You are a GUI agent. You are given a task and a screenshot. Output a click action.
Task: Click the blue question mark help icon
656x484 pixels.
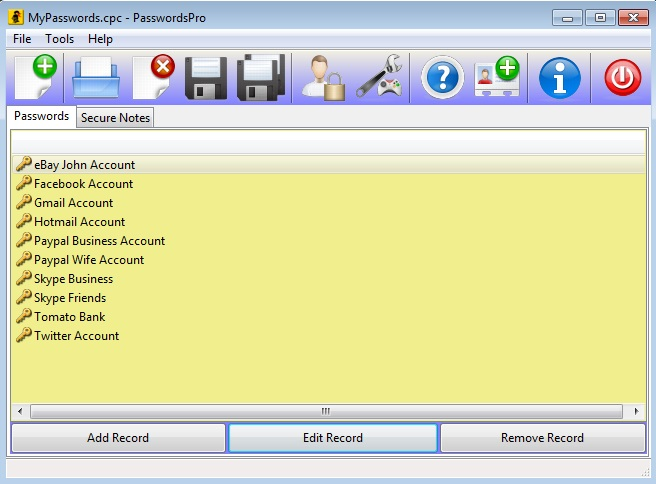point(442,77)
